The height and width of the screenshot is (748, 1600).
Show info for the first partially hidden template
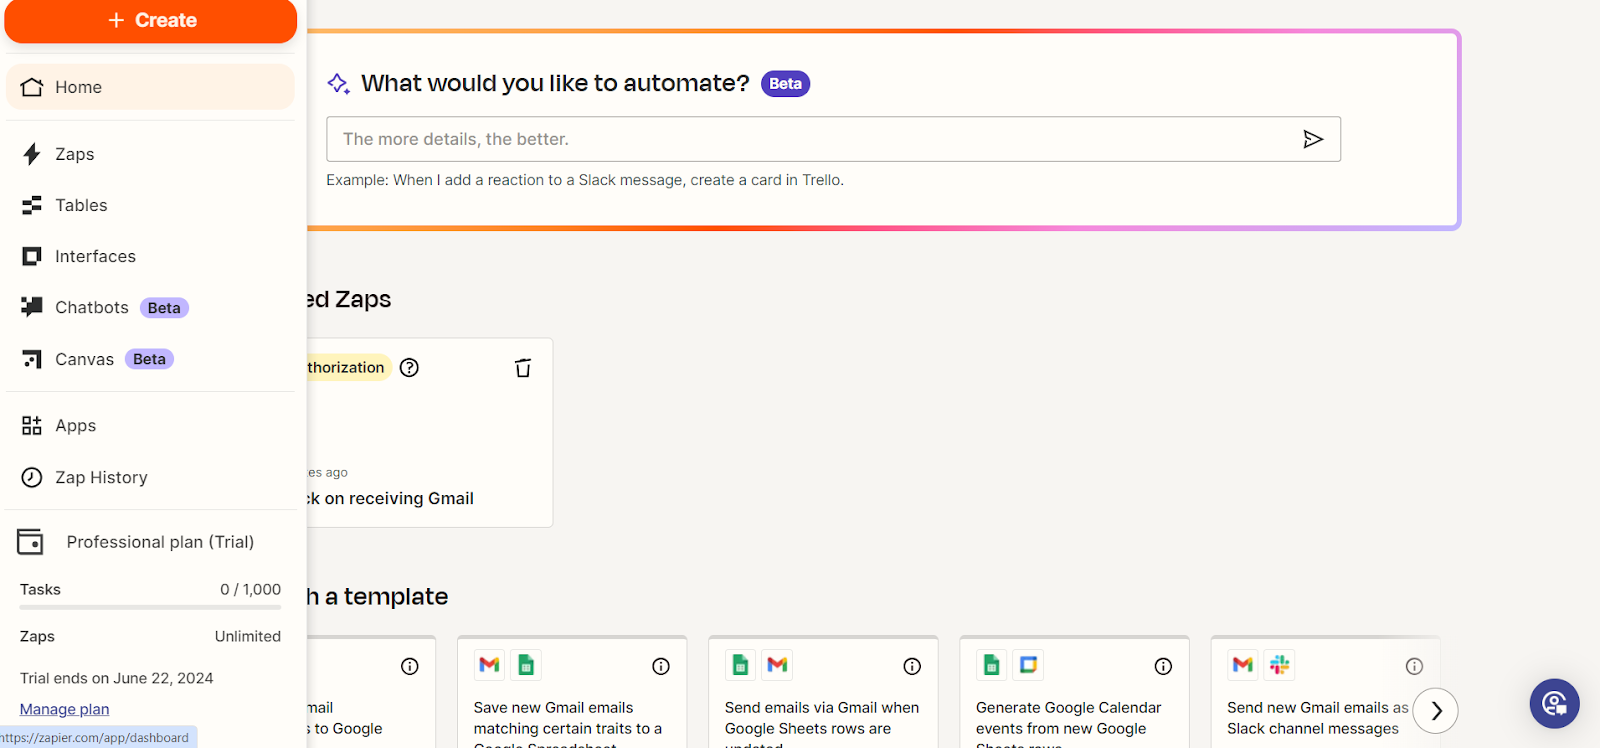(x=410, y=666)
